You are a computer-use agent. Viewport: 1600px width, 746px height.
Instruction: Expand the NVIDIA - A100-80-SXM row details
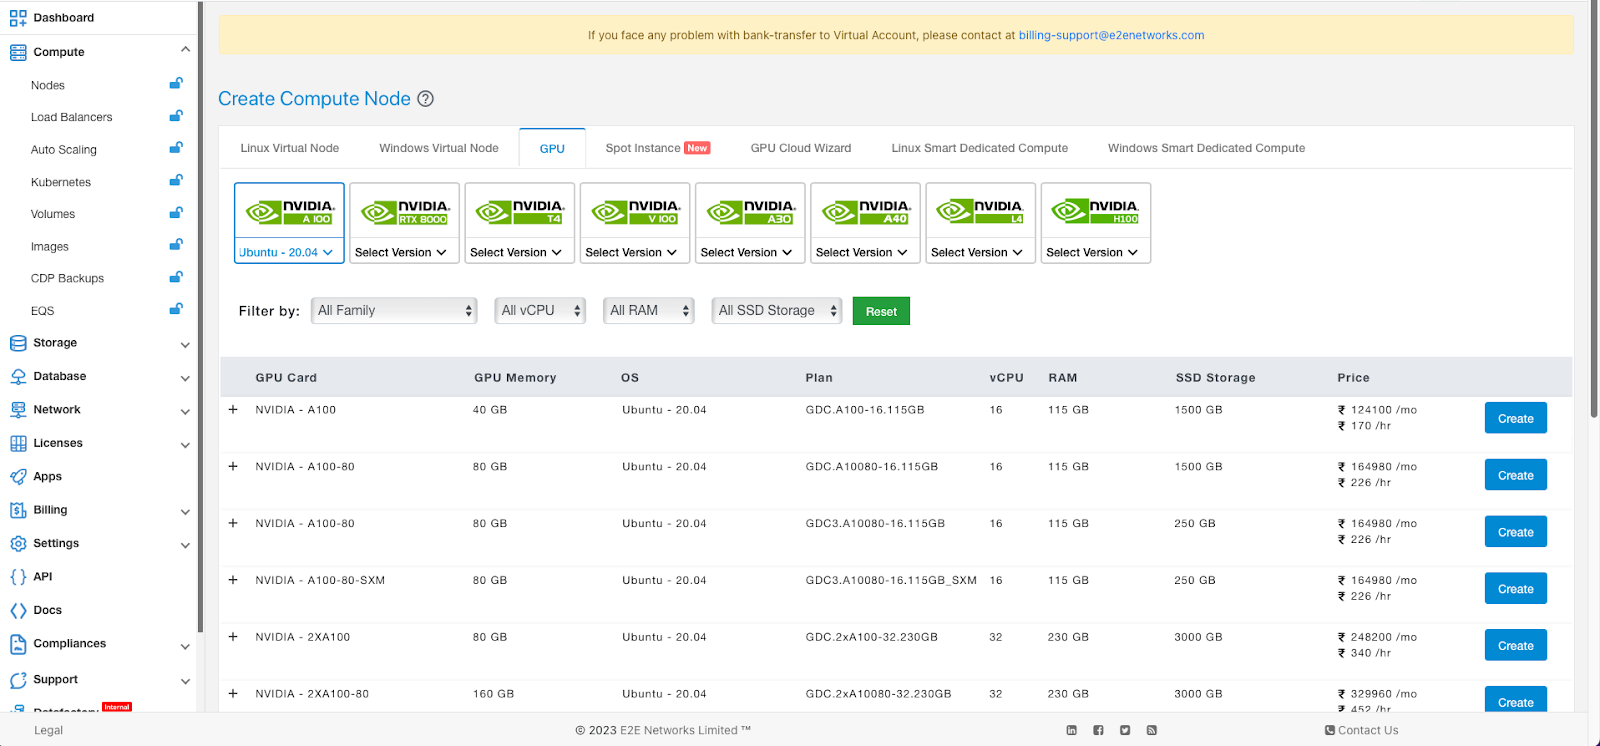[233, 580]
